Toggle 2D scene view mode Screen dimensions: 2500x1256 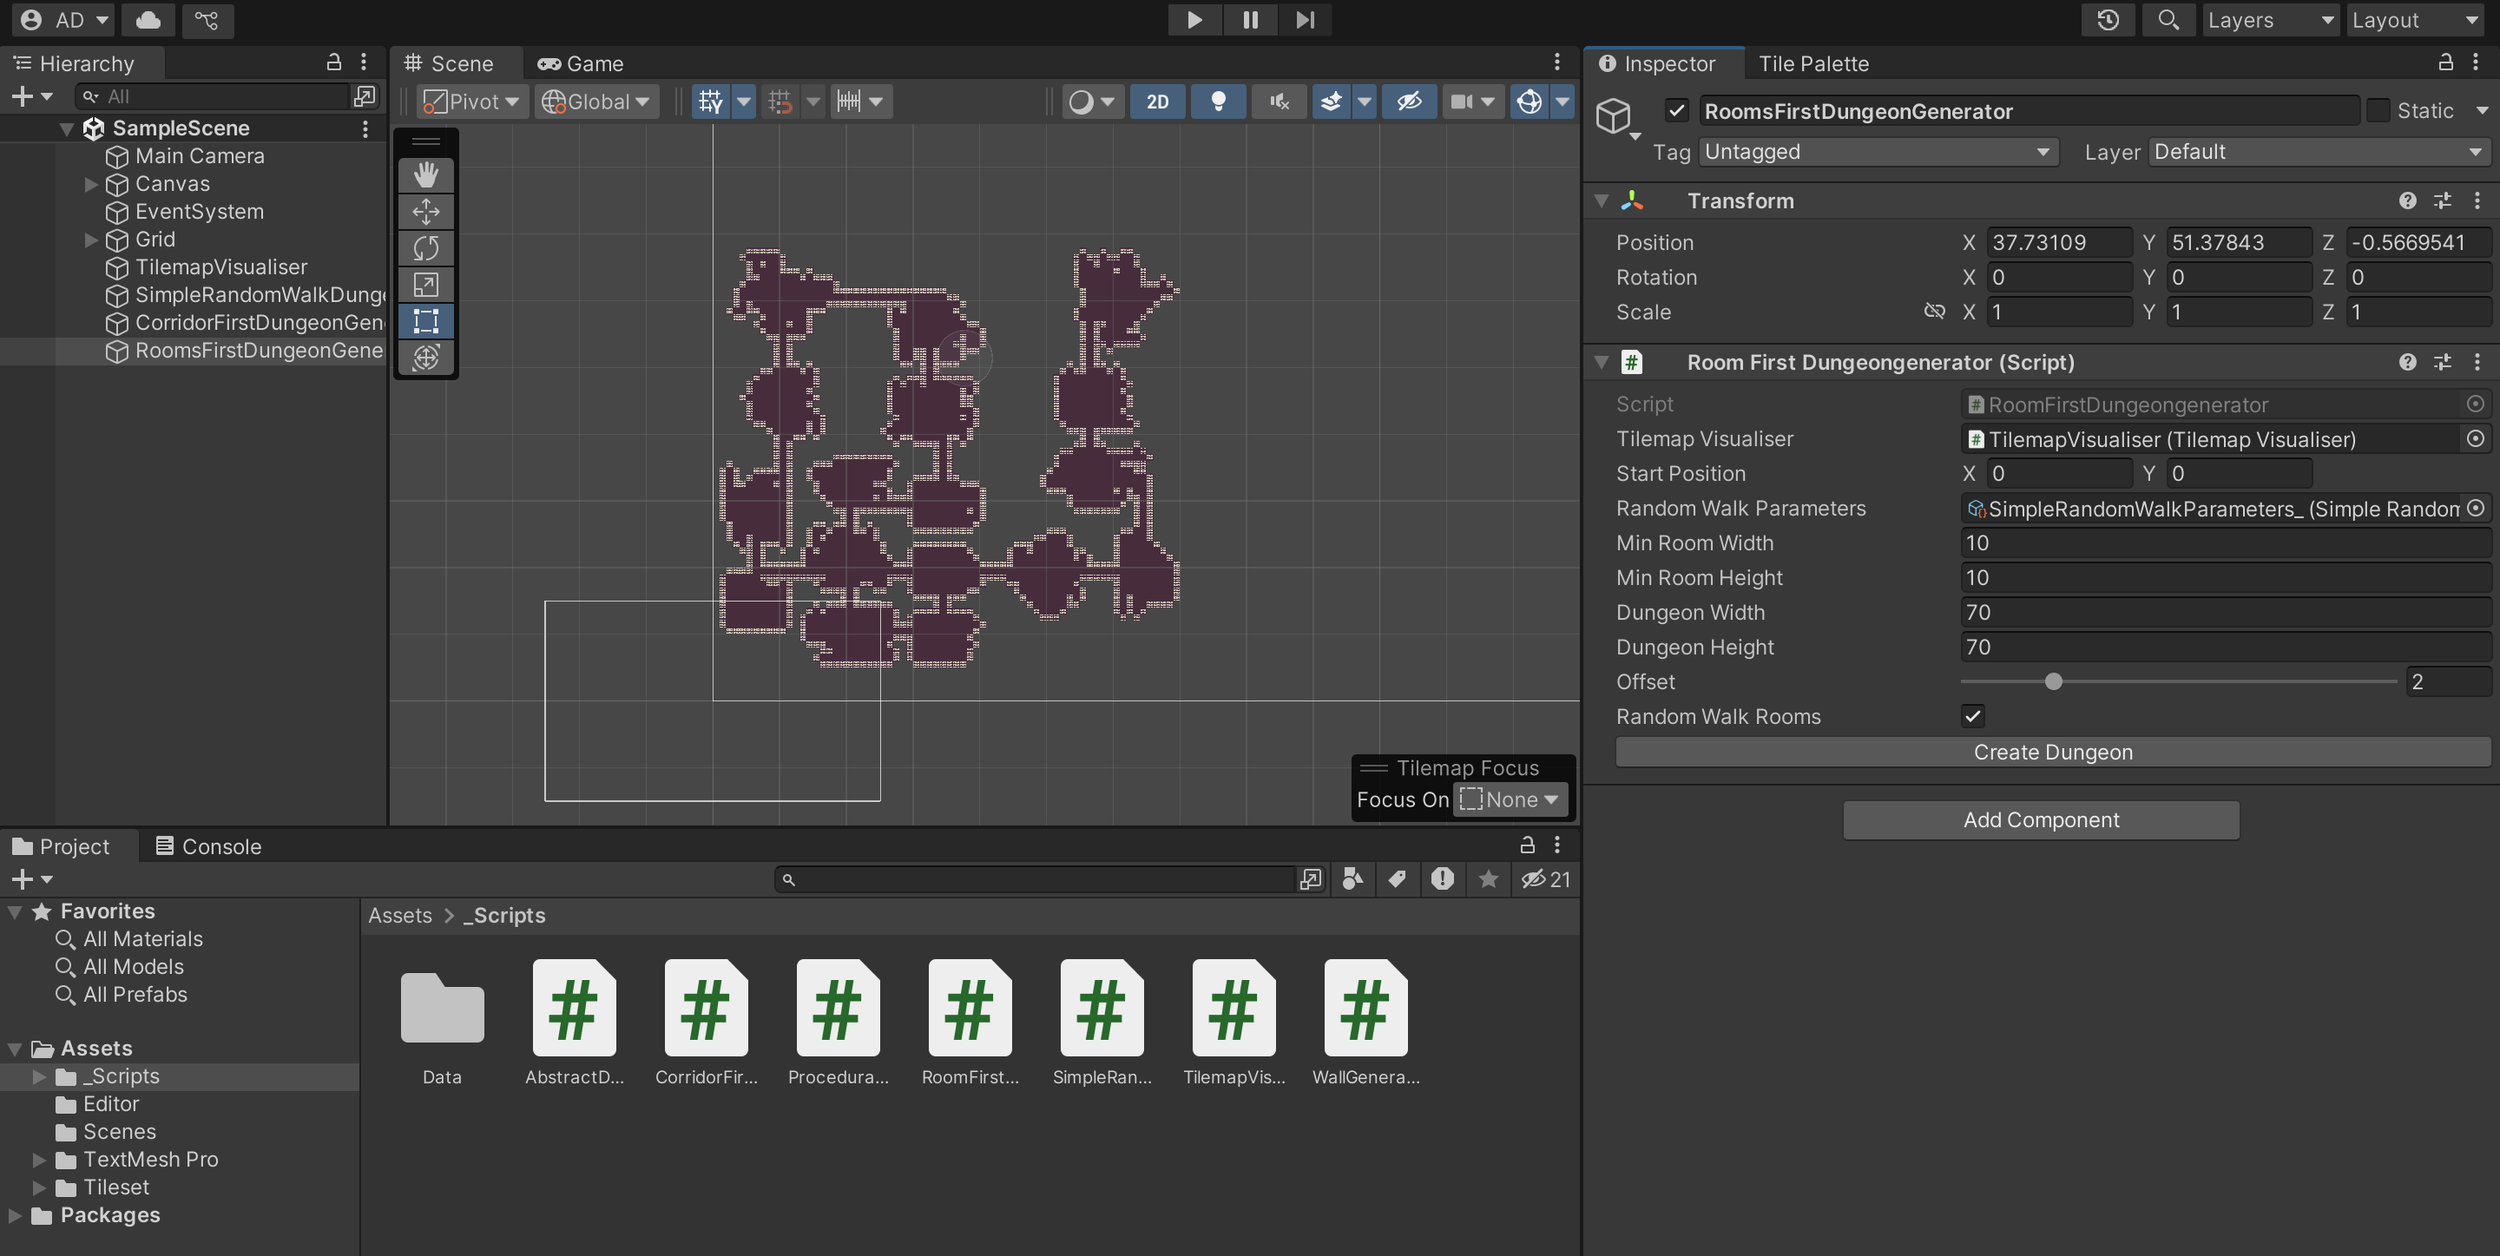pos(1157,101)
